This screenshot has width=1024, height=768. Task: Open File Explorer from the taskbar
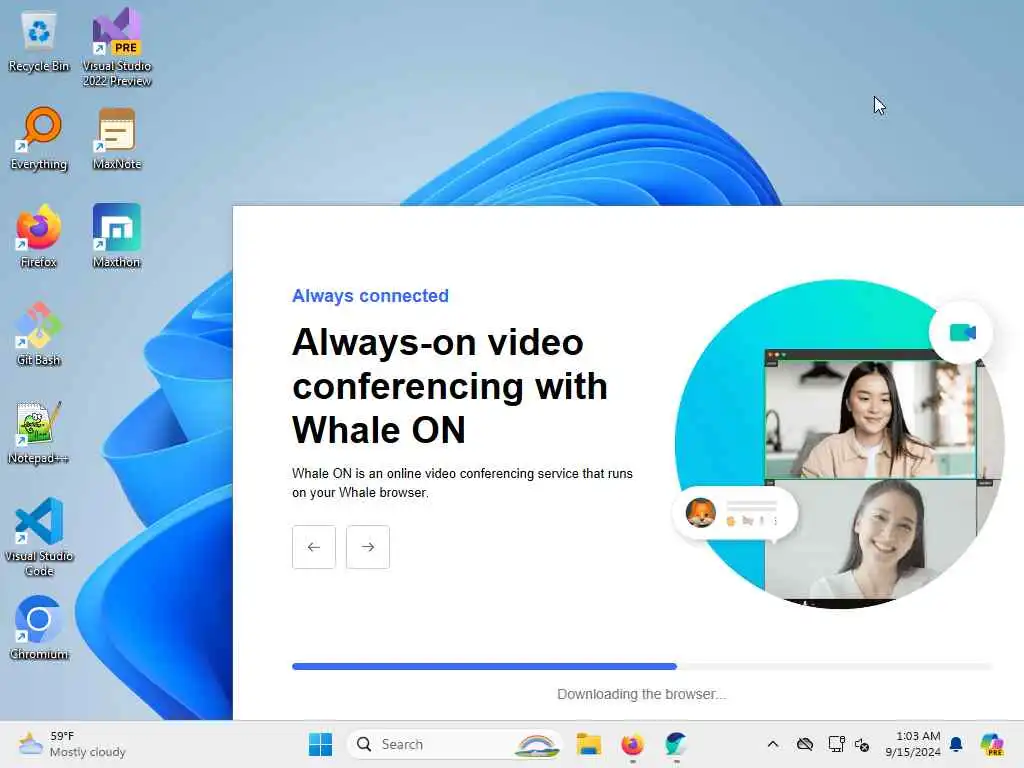point(588,744)
